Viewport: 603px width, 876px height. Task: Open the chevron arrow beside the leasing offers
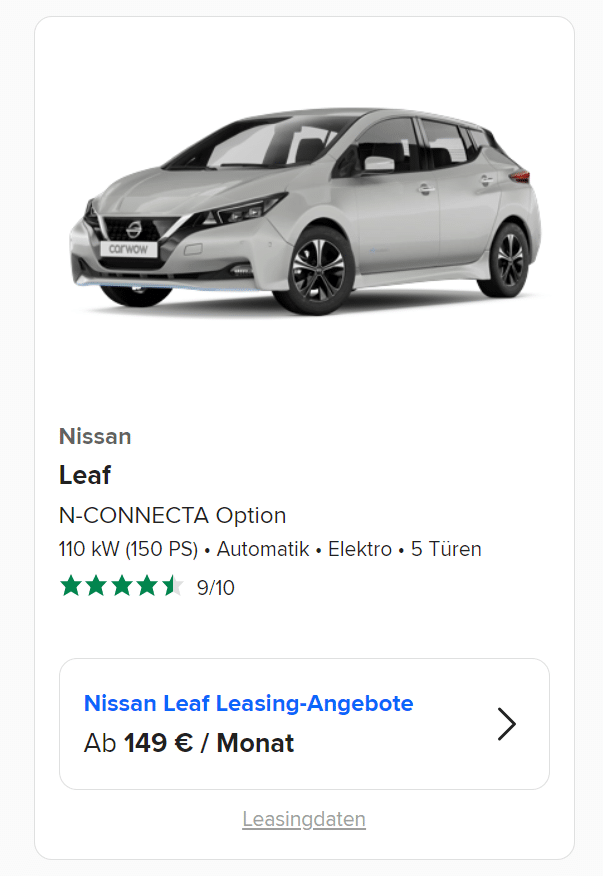(506, 724)
